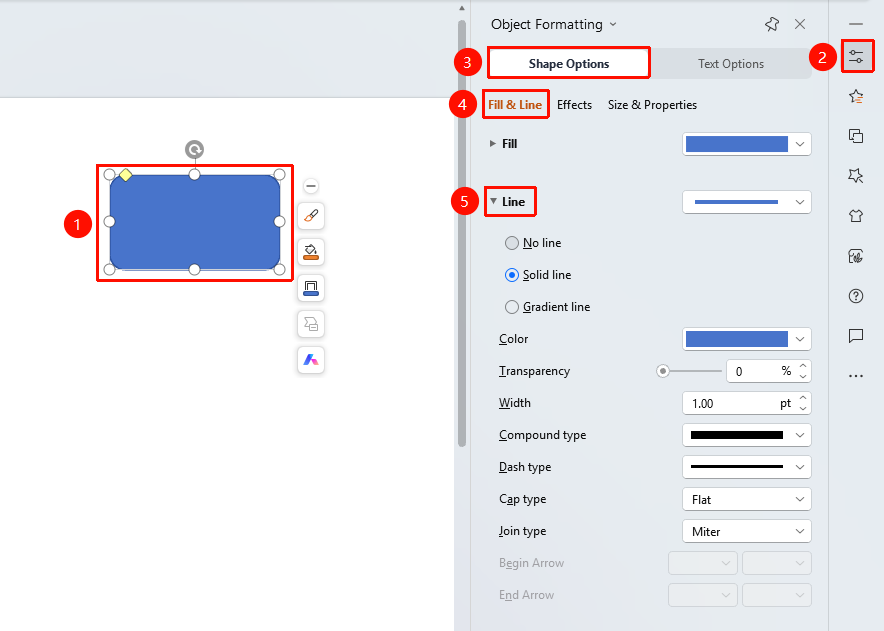Open the Line style preview dropdown
This screenshot has height=631, width=884.
pyautogui.click(x=746, y=202)
